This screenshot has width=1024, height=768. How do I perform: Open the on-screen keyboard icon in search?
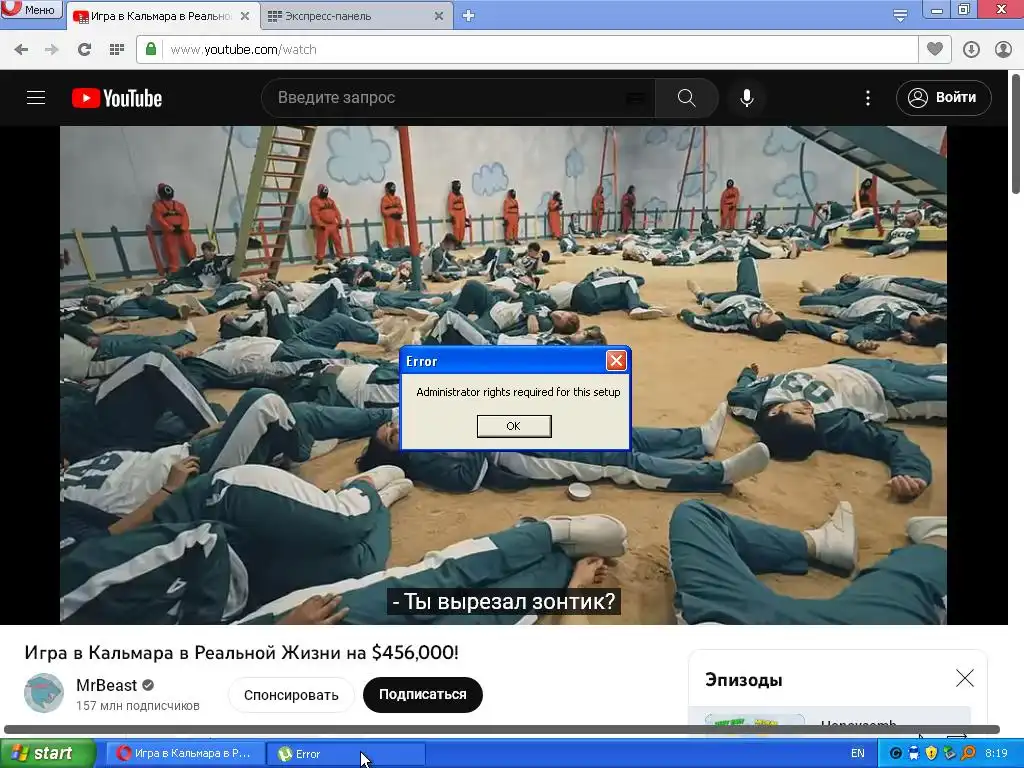pos(635,98)
